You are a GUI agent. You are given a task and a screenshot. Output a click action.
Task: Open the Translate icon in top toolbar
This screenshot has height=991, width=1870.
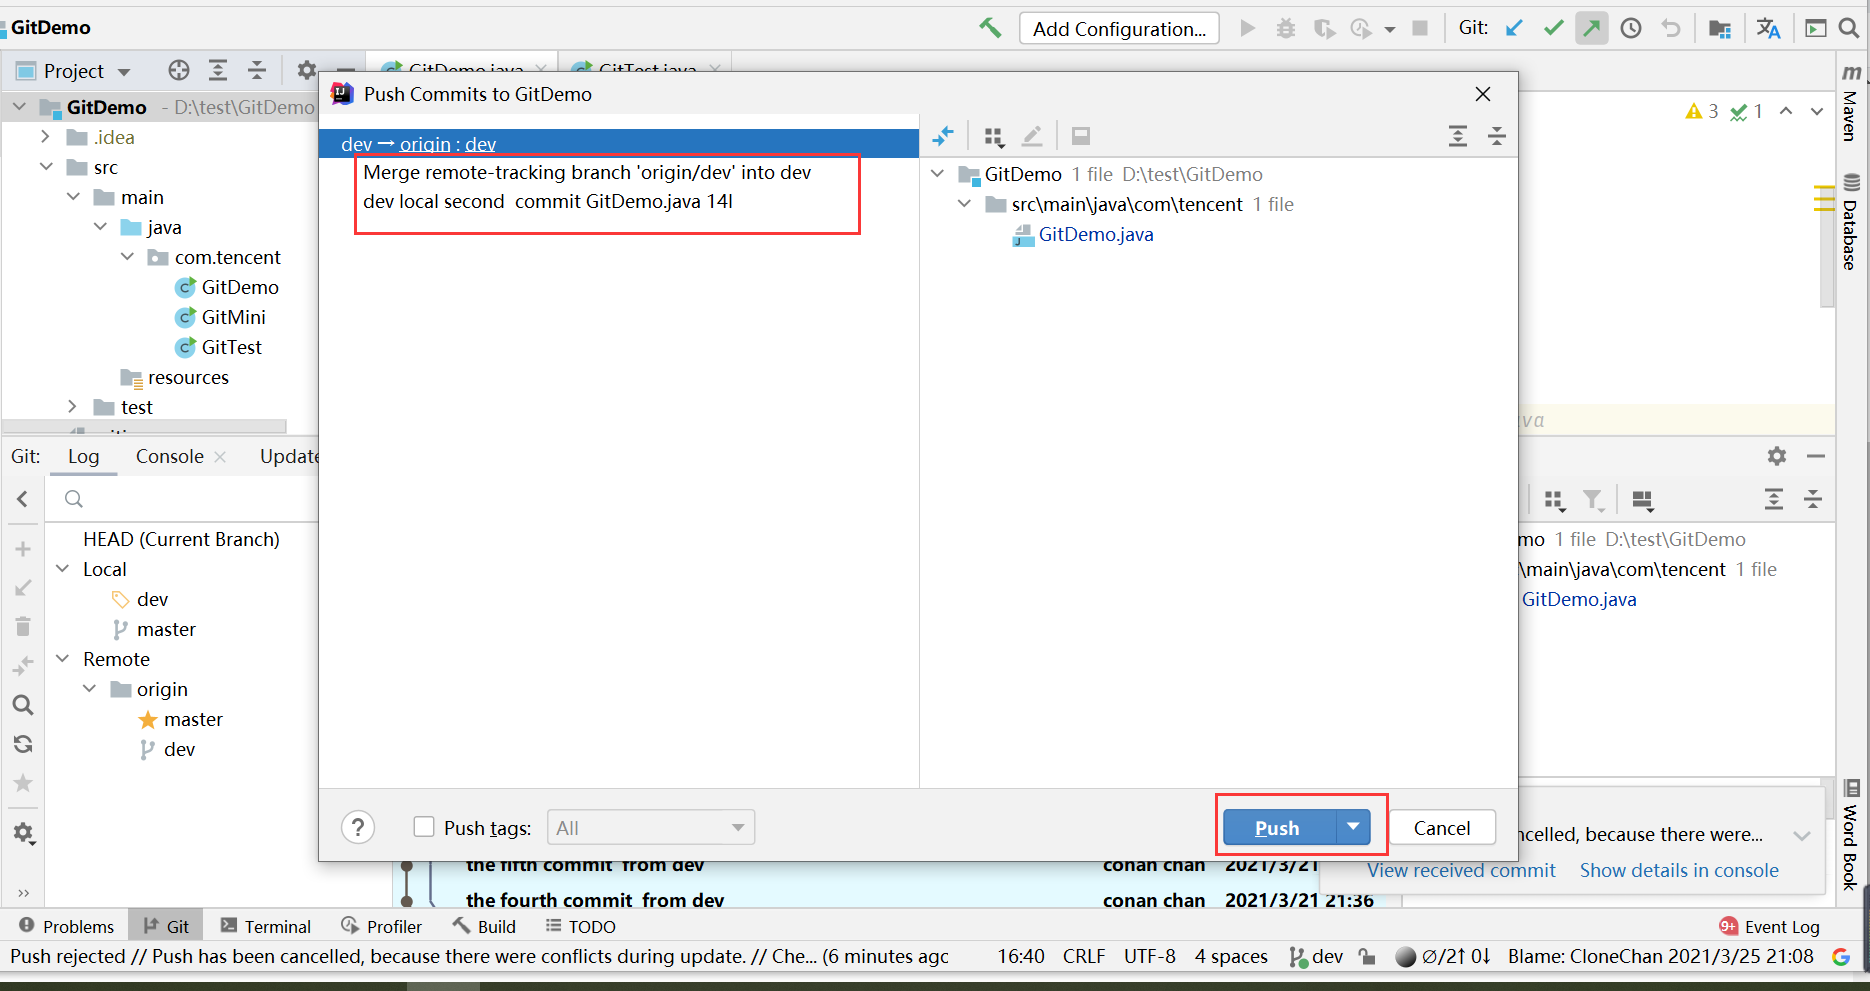tap(1768, 28)
